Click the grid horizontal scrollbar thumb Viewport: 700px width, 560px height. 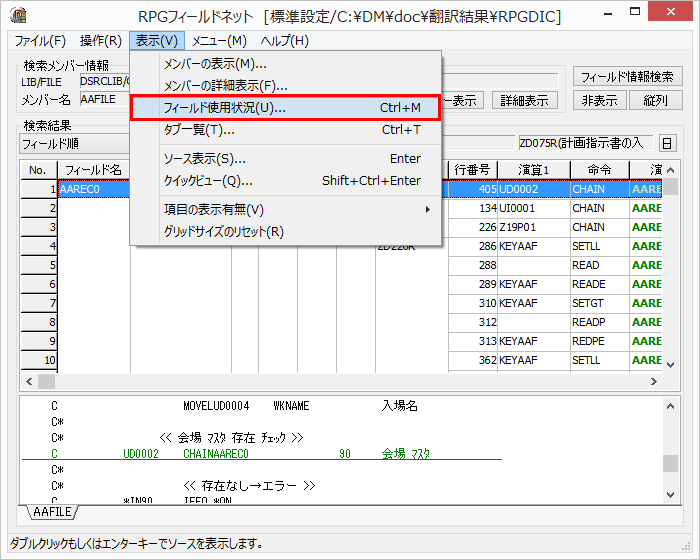[x=46, y=381]
